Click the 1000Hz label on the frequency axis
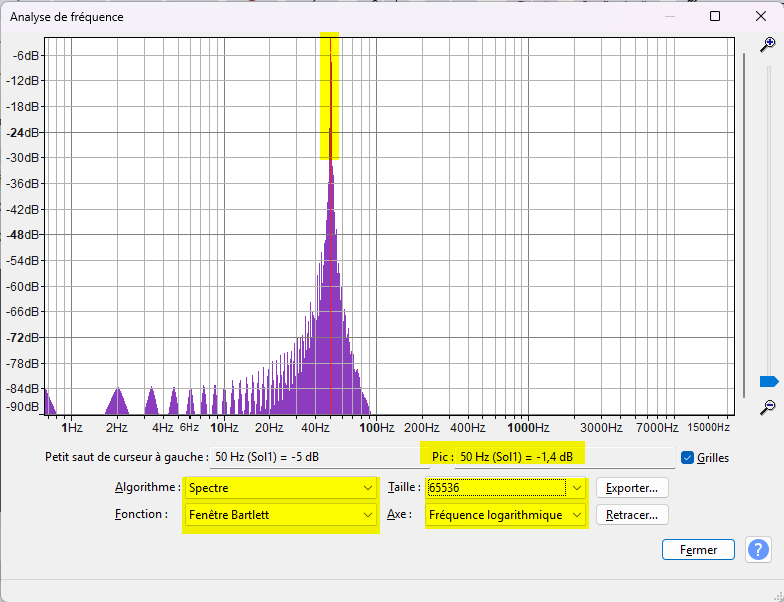The image size is (784, 602). coord(523,428)
